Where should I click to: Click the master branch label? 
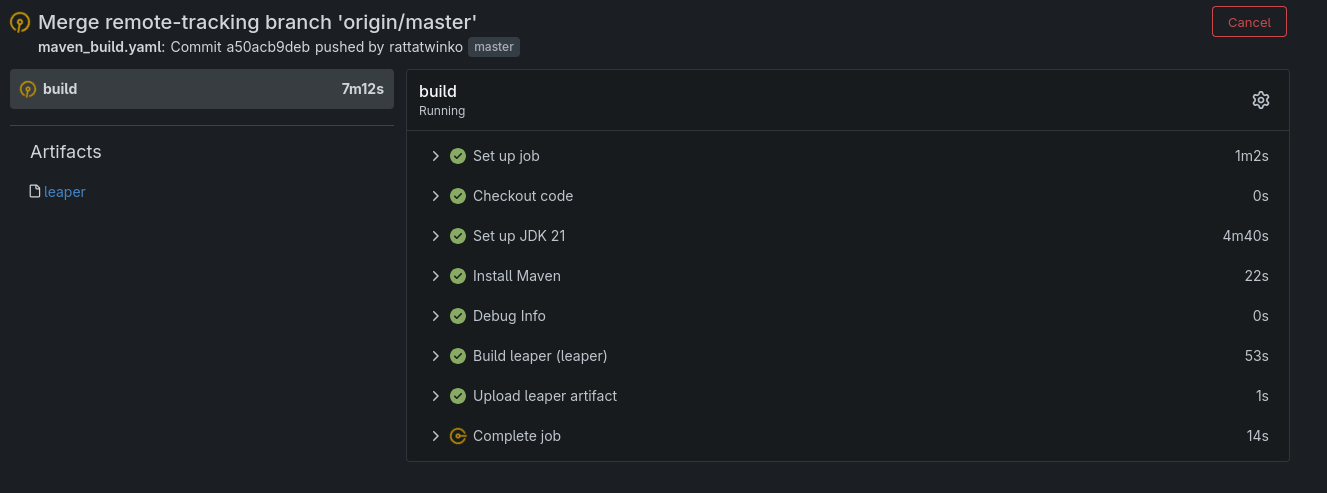(x=494, y=47)
